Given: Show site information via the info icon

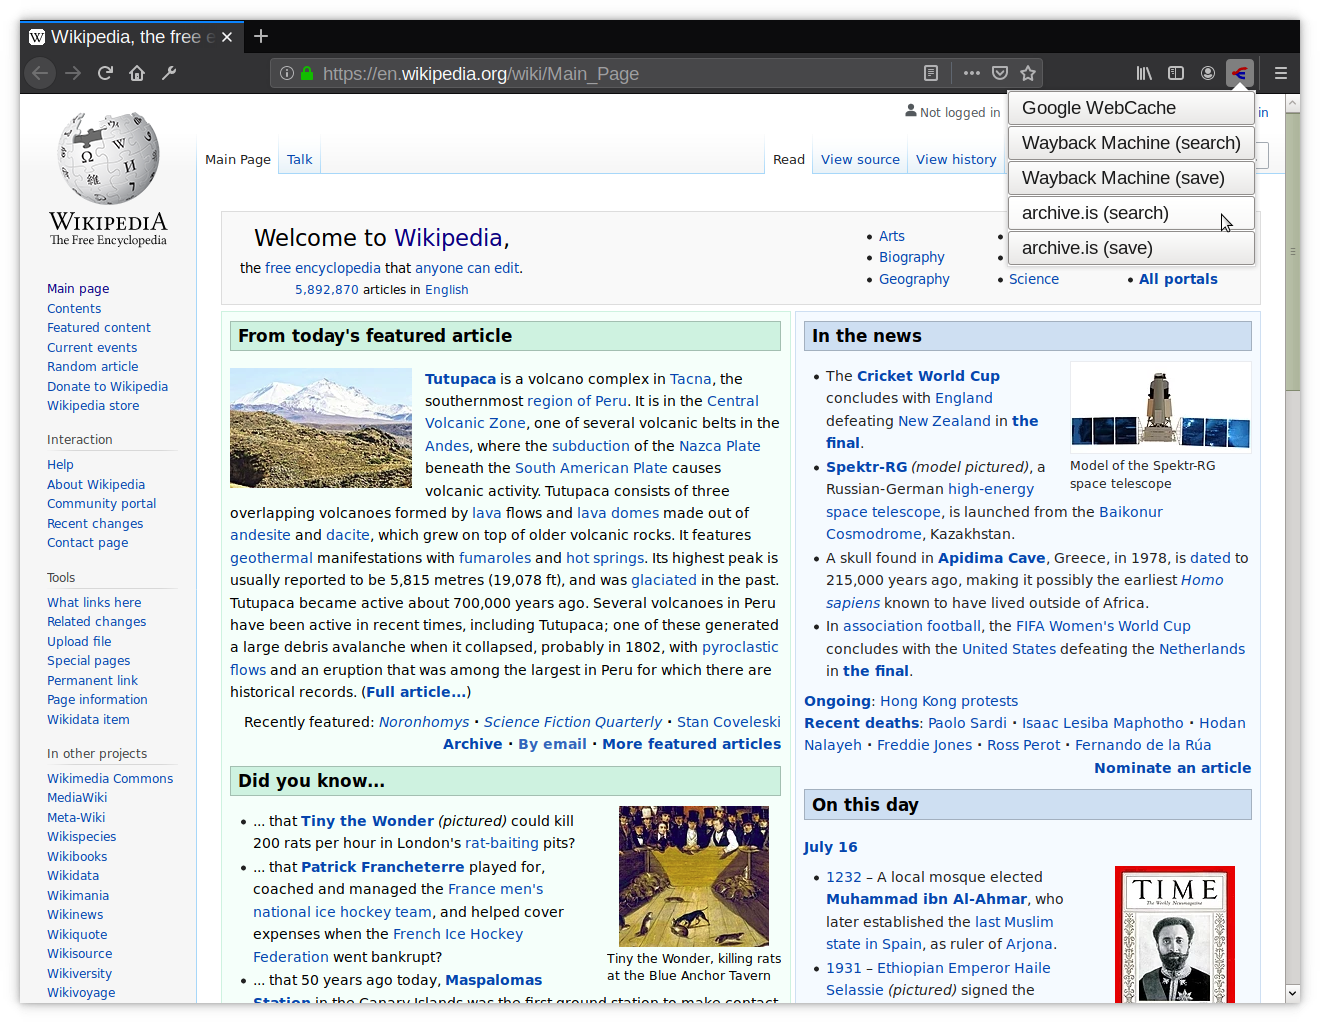Looking at the screenshot, I should point(287,73).
